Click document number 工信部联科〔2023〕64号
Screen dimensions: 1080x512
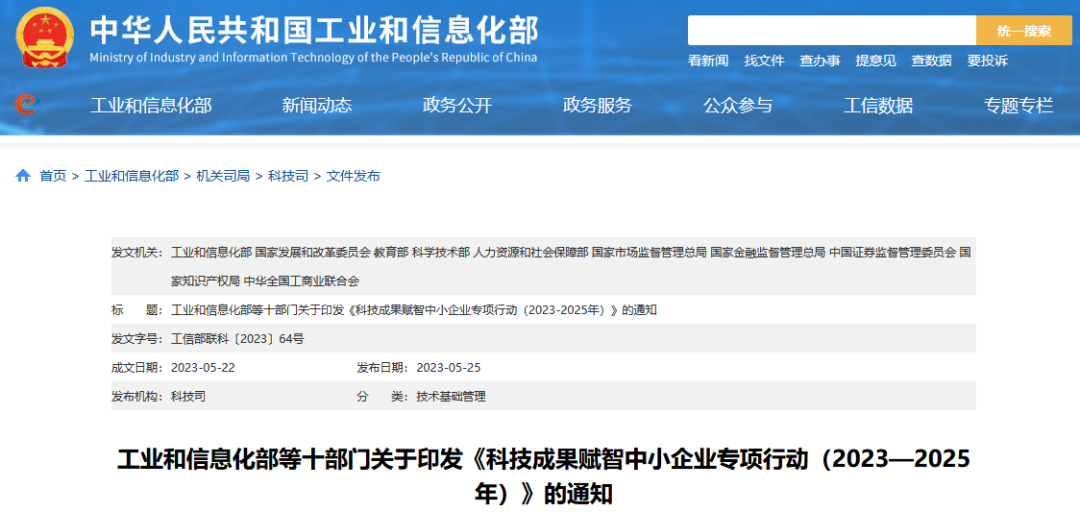(x=238, y=338)
